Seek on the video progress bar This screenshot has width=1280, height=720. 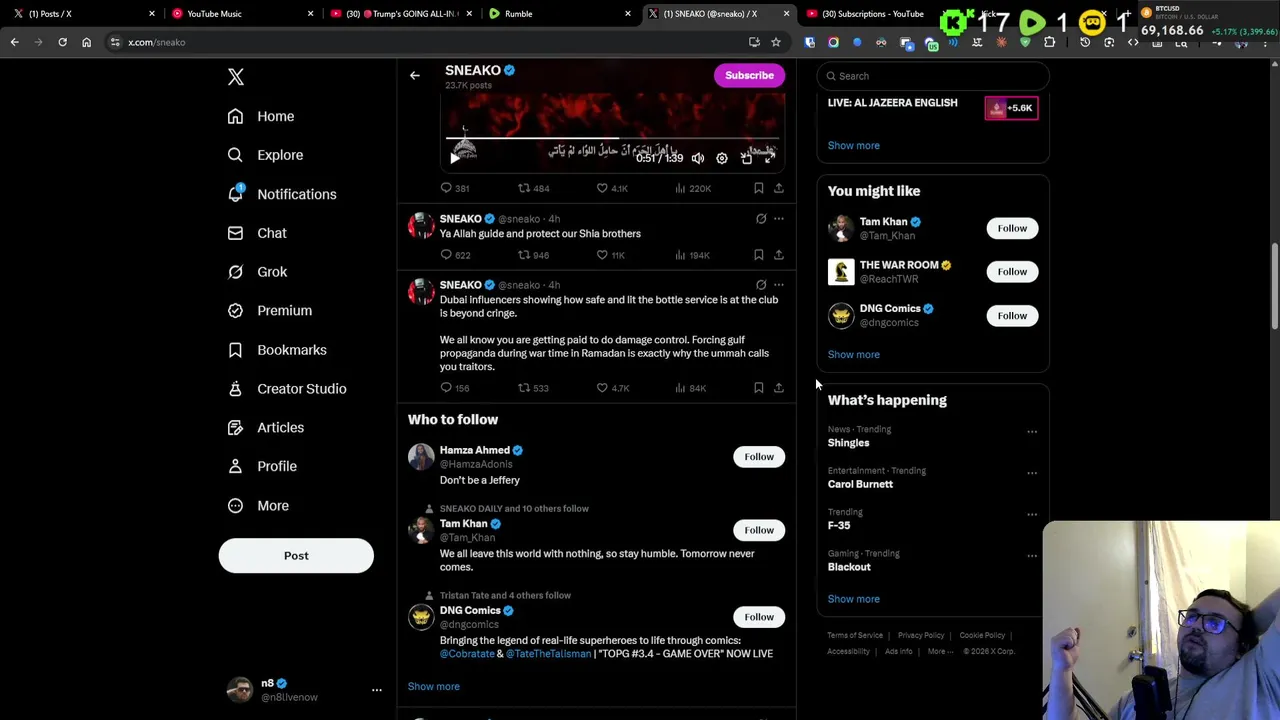coord(611,139)
